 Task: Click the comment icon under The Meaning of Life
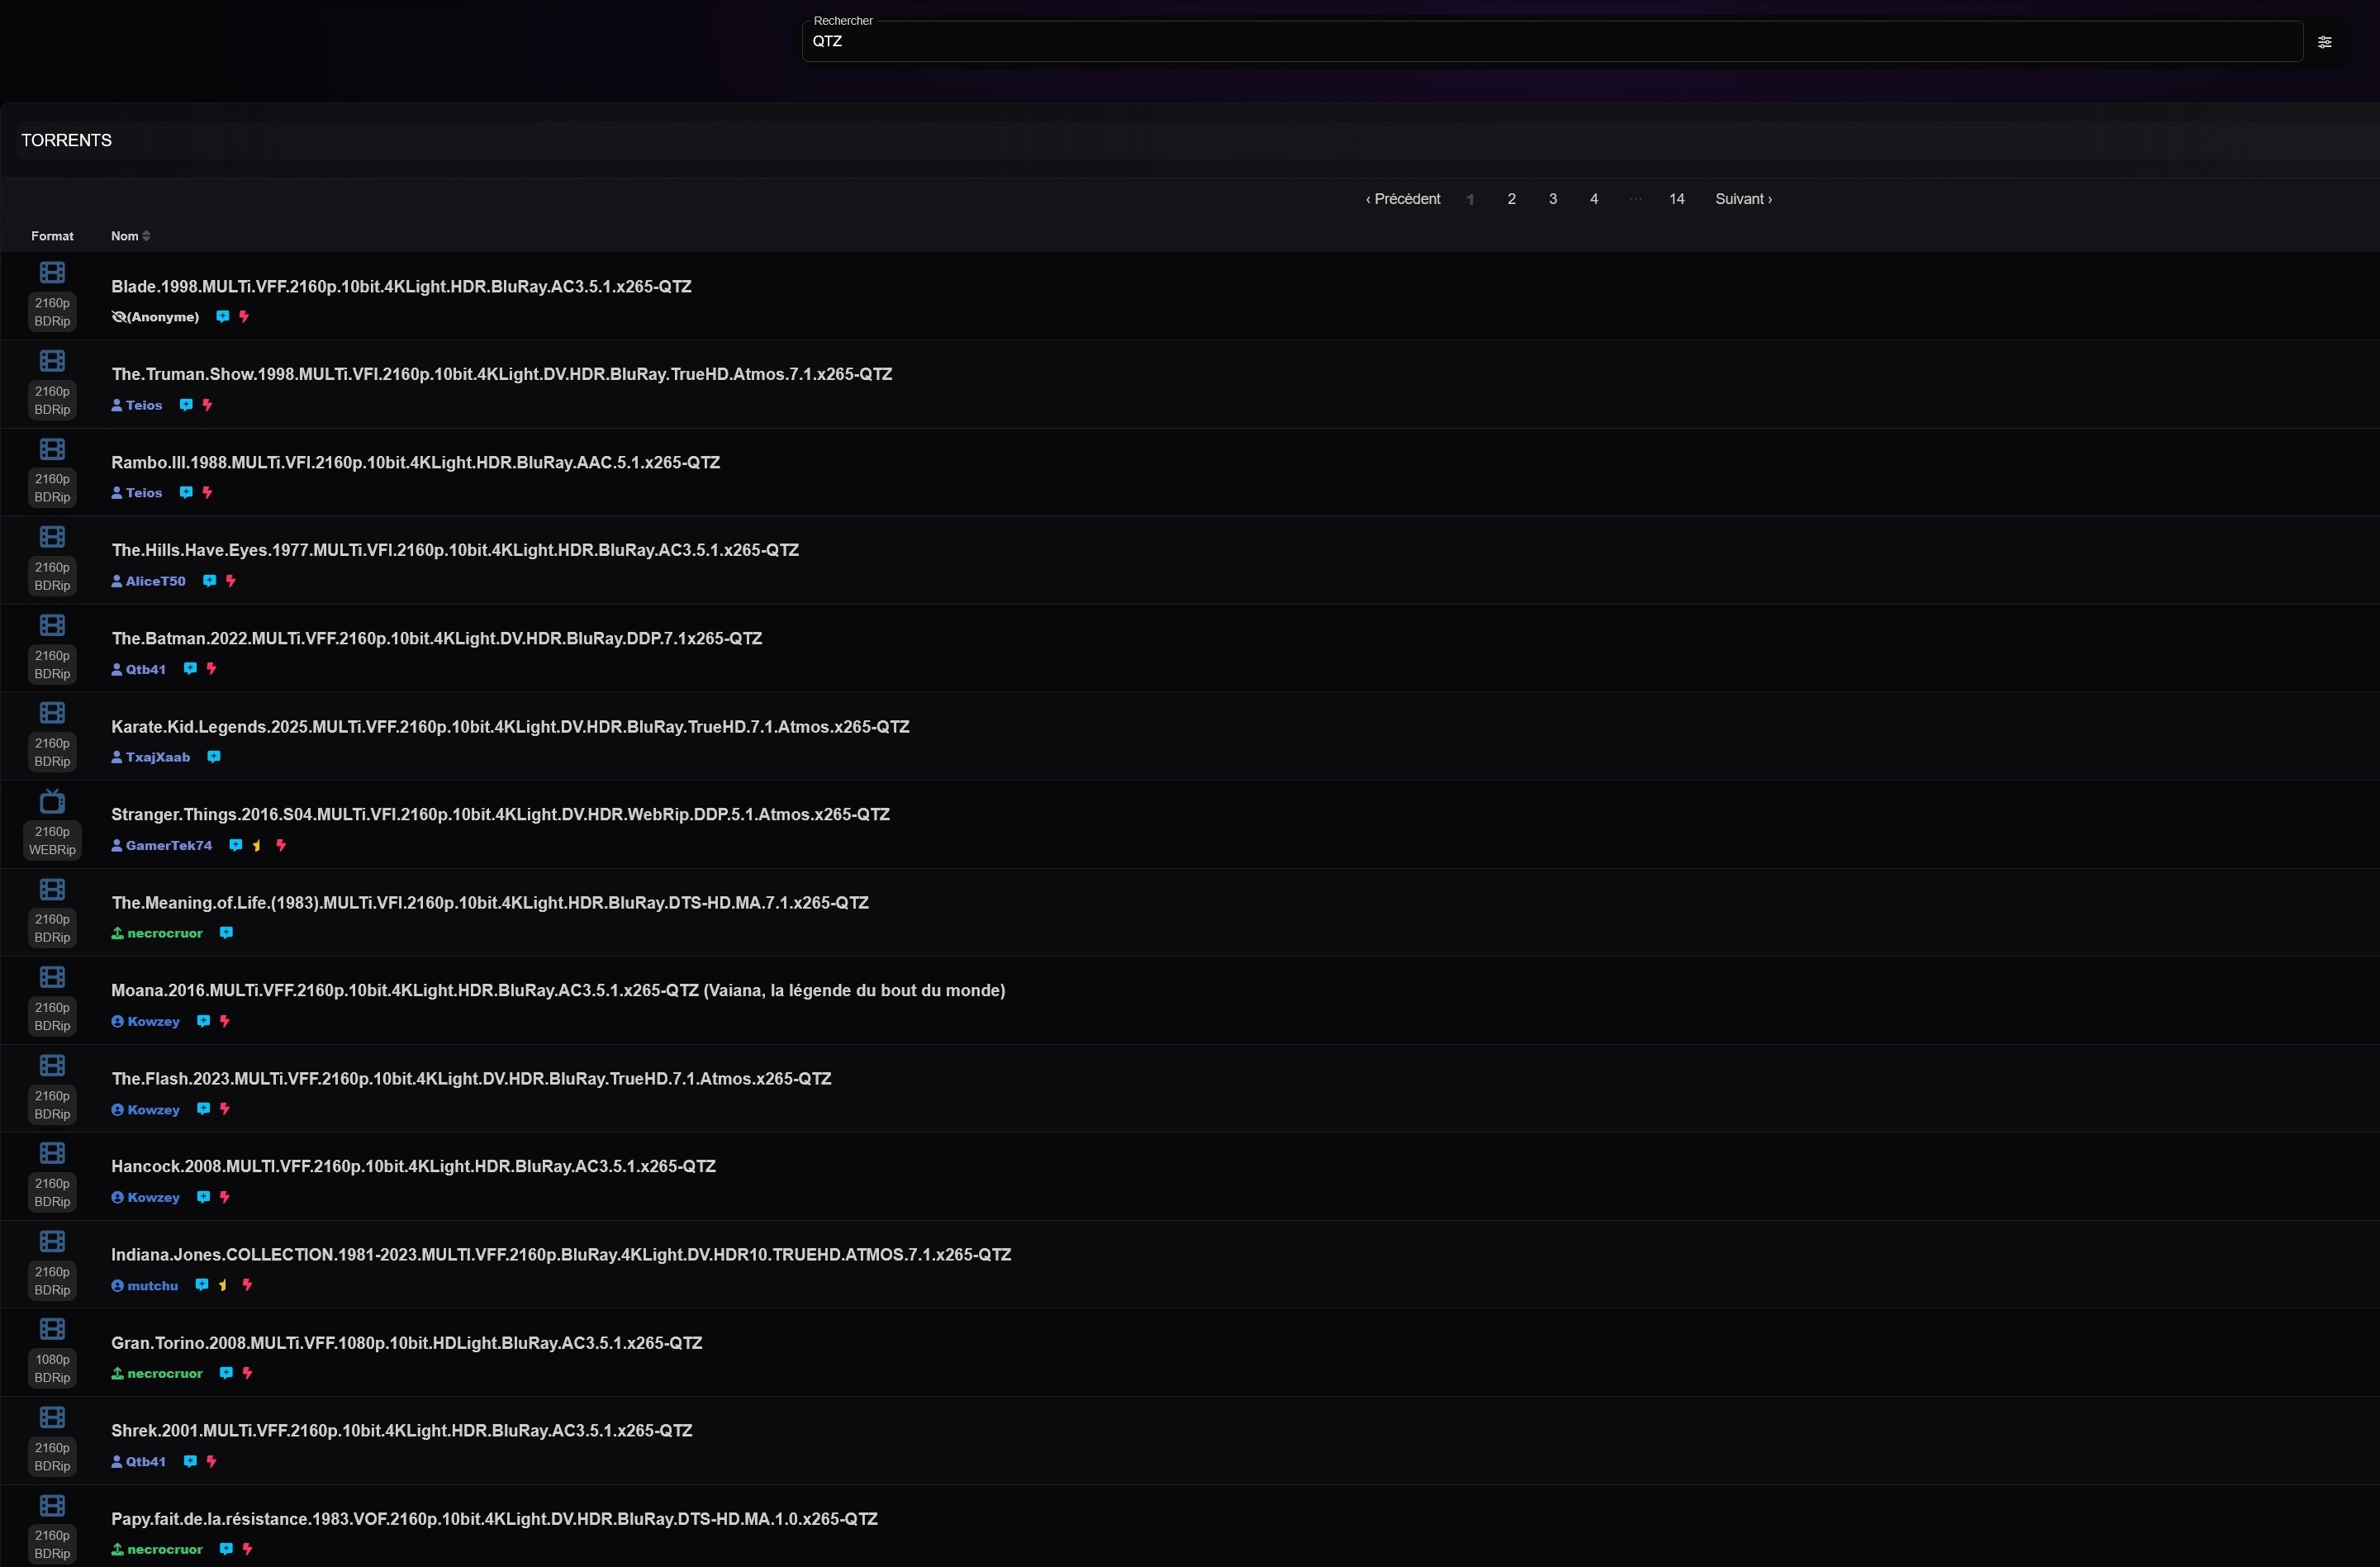click(x=226, y=933)
